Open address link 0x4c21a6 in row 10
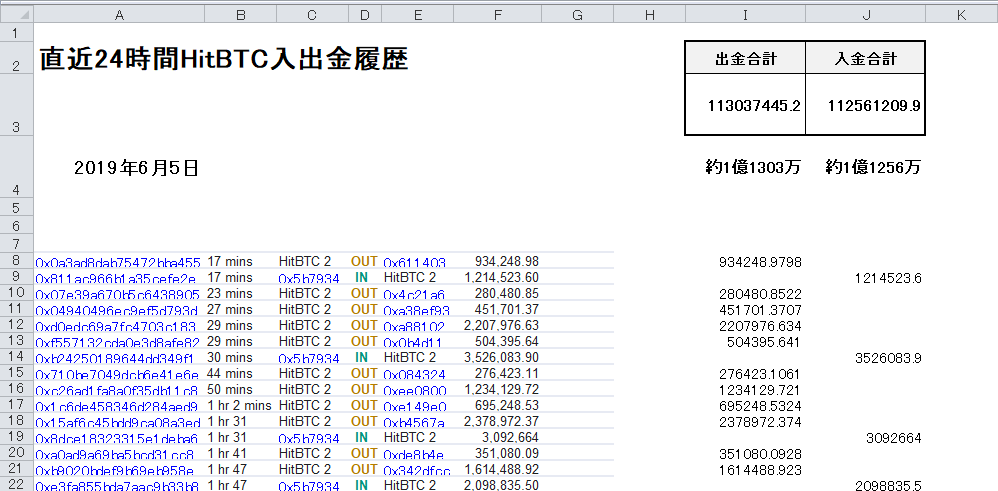The width and height of the screenshot is (998, 491). [414, 294]
